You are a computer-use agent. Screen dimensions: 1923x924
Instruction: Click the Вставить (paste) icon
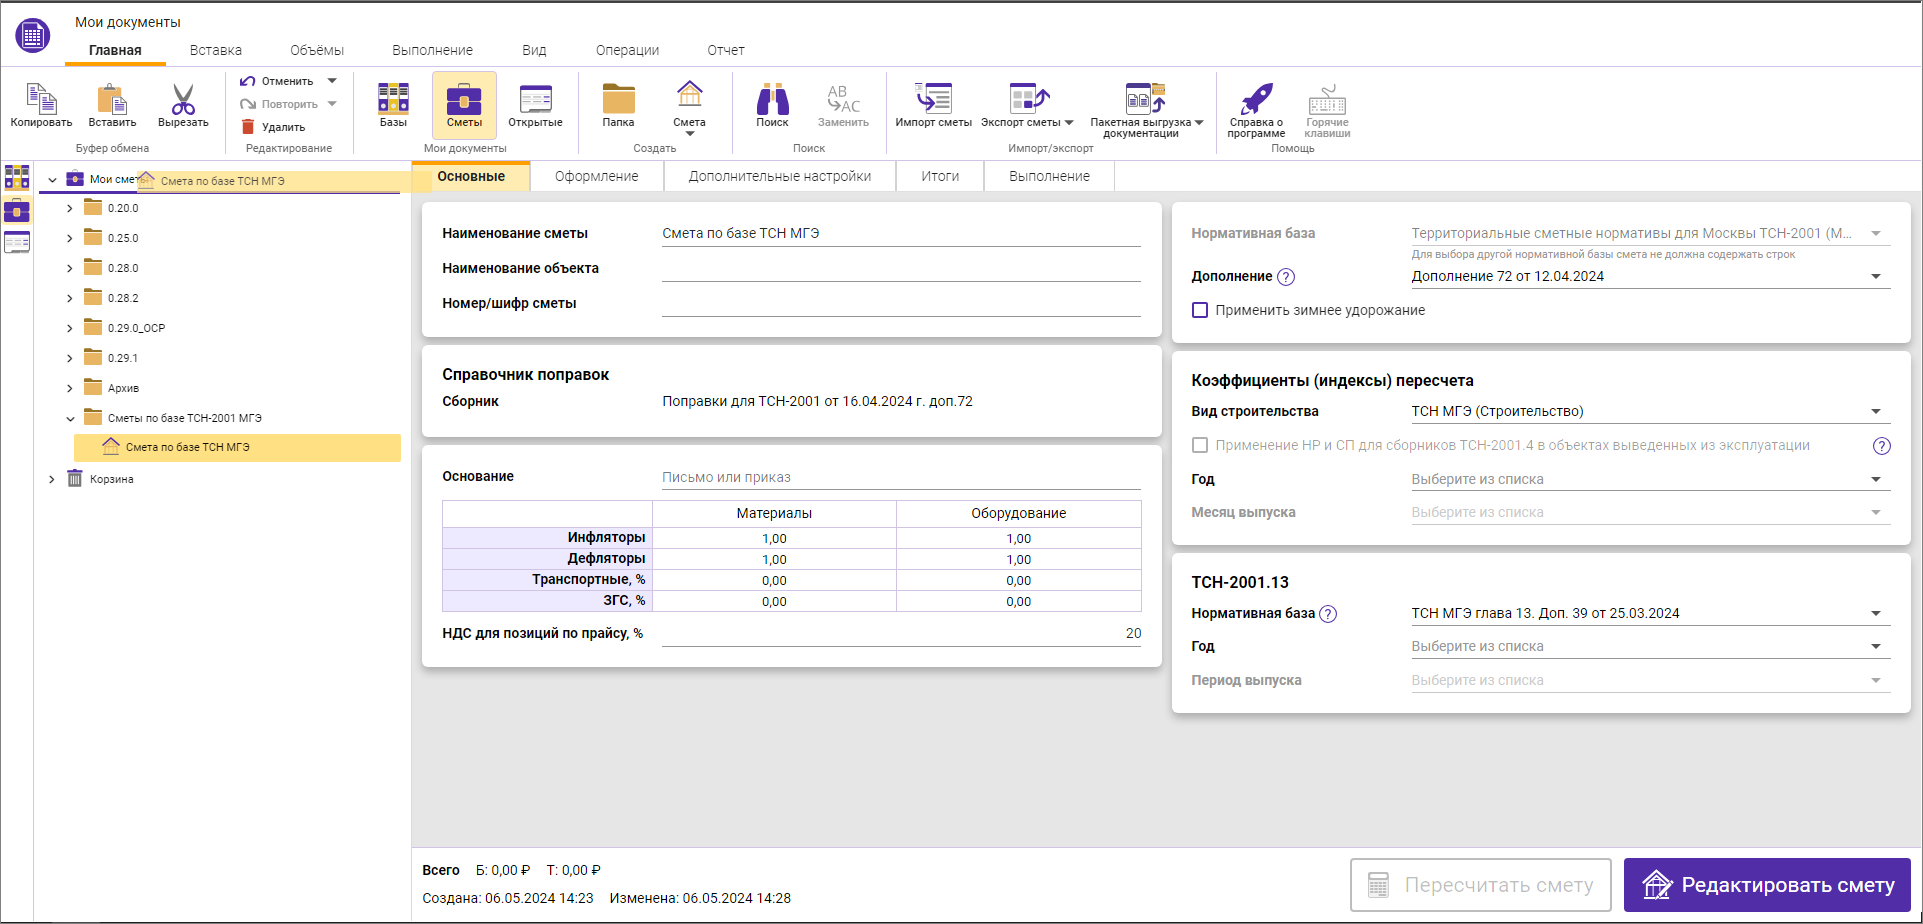point(112,99)
